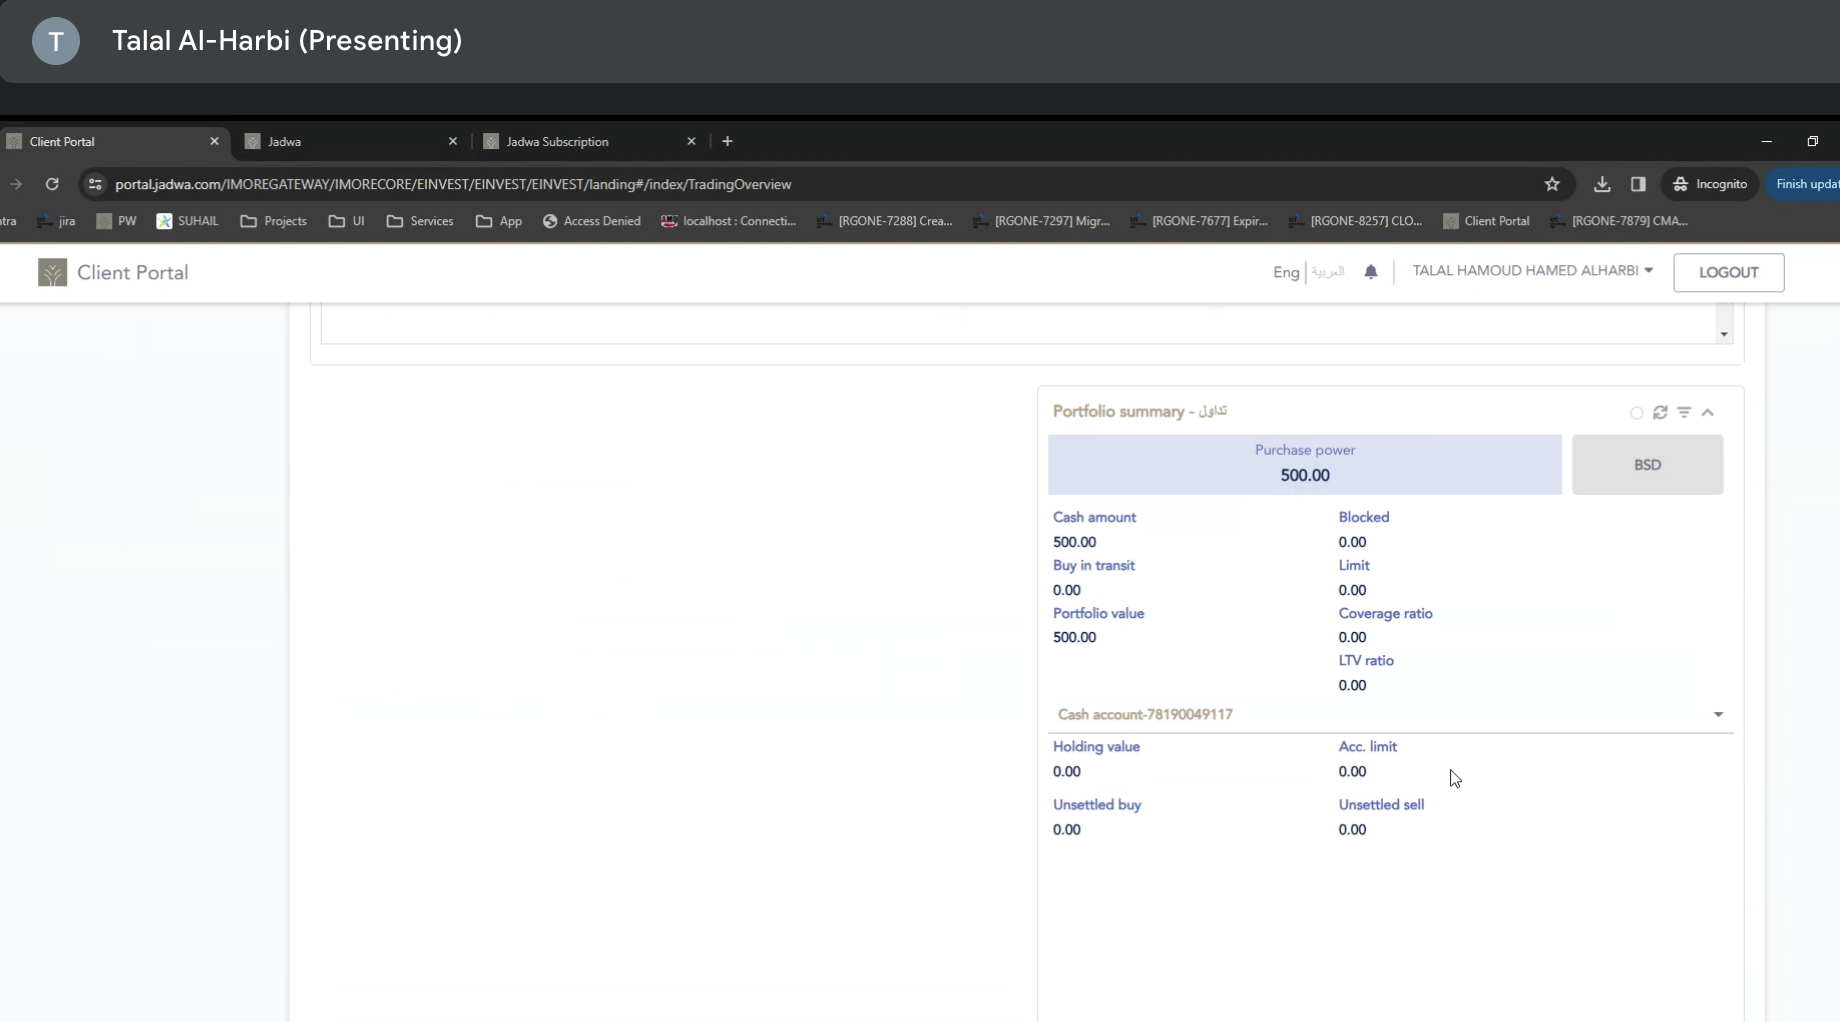Click the LOGOUT button
Screen dimensions: 1840x1022
(x=1728, y=272)
